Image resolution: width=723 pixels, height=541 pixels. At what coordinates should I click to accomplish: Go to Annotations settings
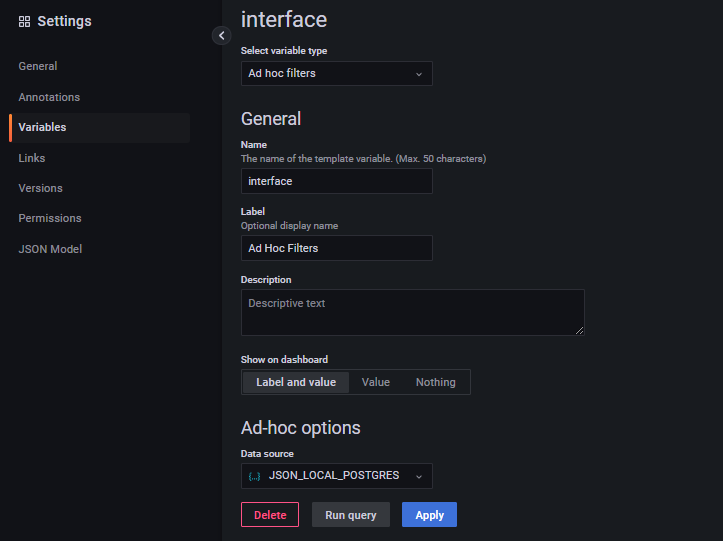(49, 97)
